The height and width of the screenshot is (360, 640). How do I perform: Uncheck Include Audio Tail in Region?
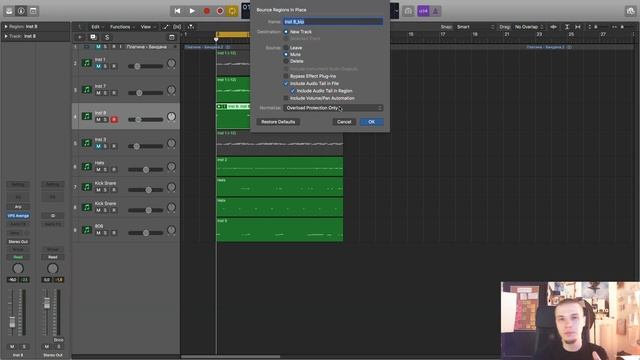[293, 91]
